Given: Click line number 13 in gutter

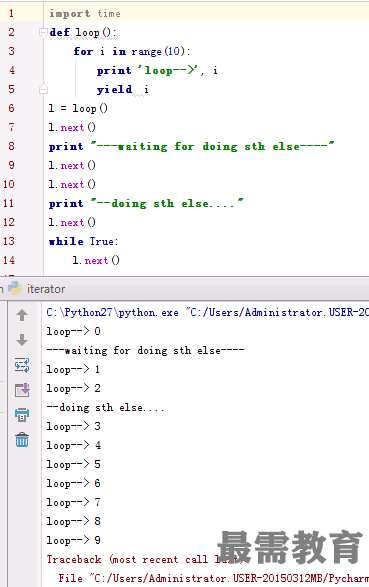Looking at the screenshot, I should point(9,241).
